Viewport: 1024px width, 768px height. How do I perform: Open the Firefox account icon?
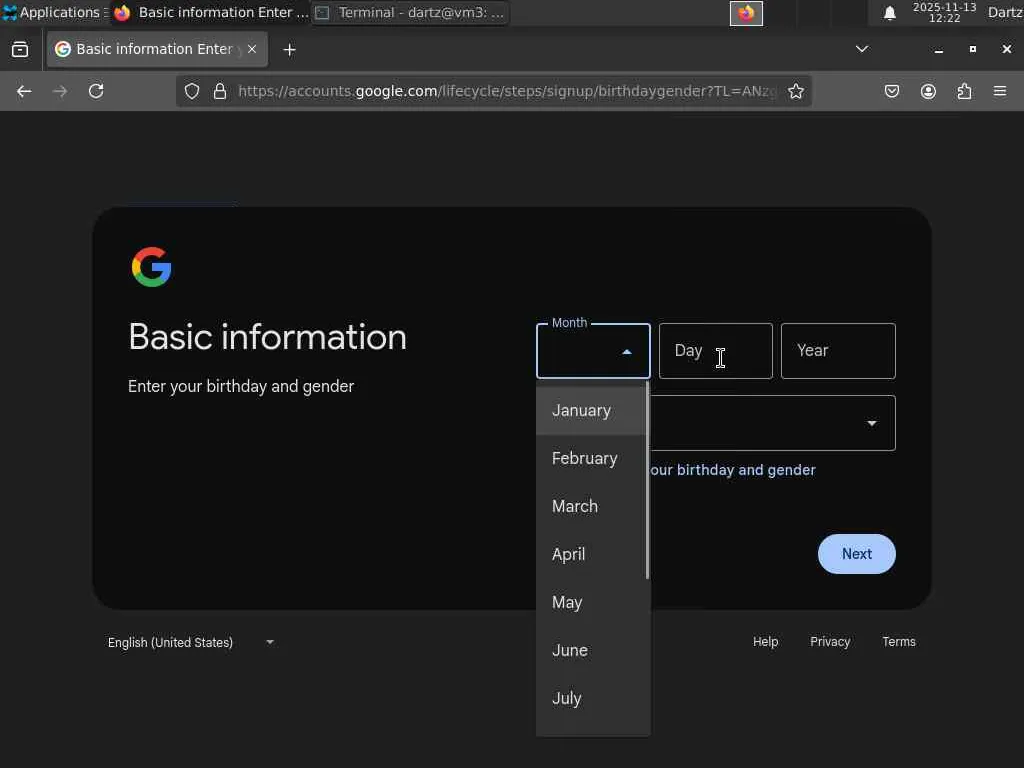pos(928,91)
